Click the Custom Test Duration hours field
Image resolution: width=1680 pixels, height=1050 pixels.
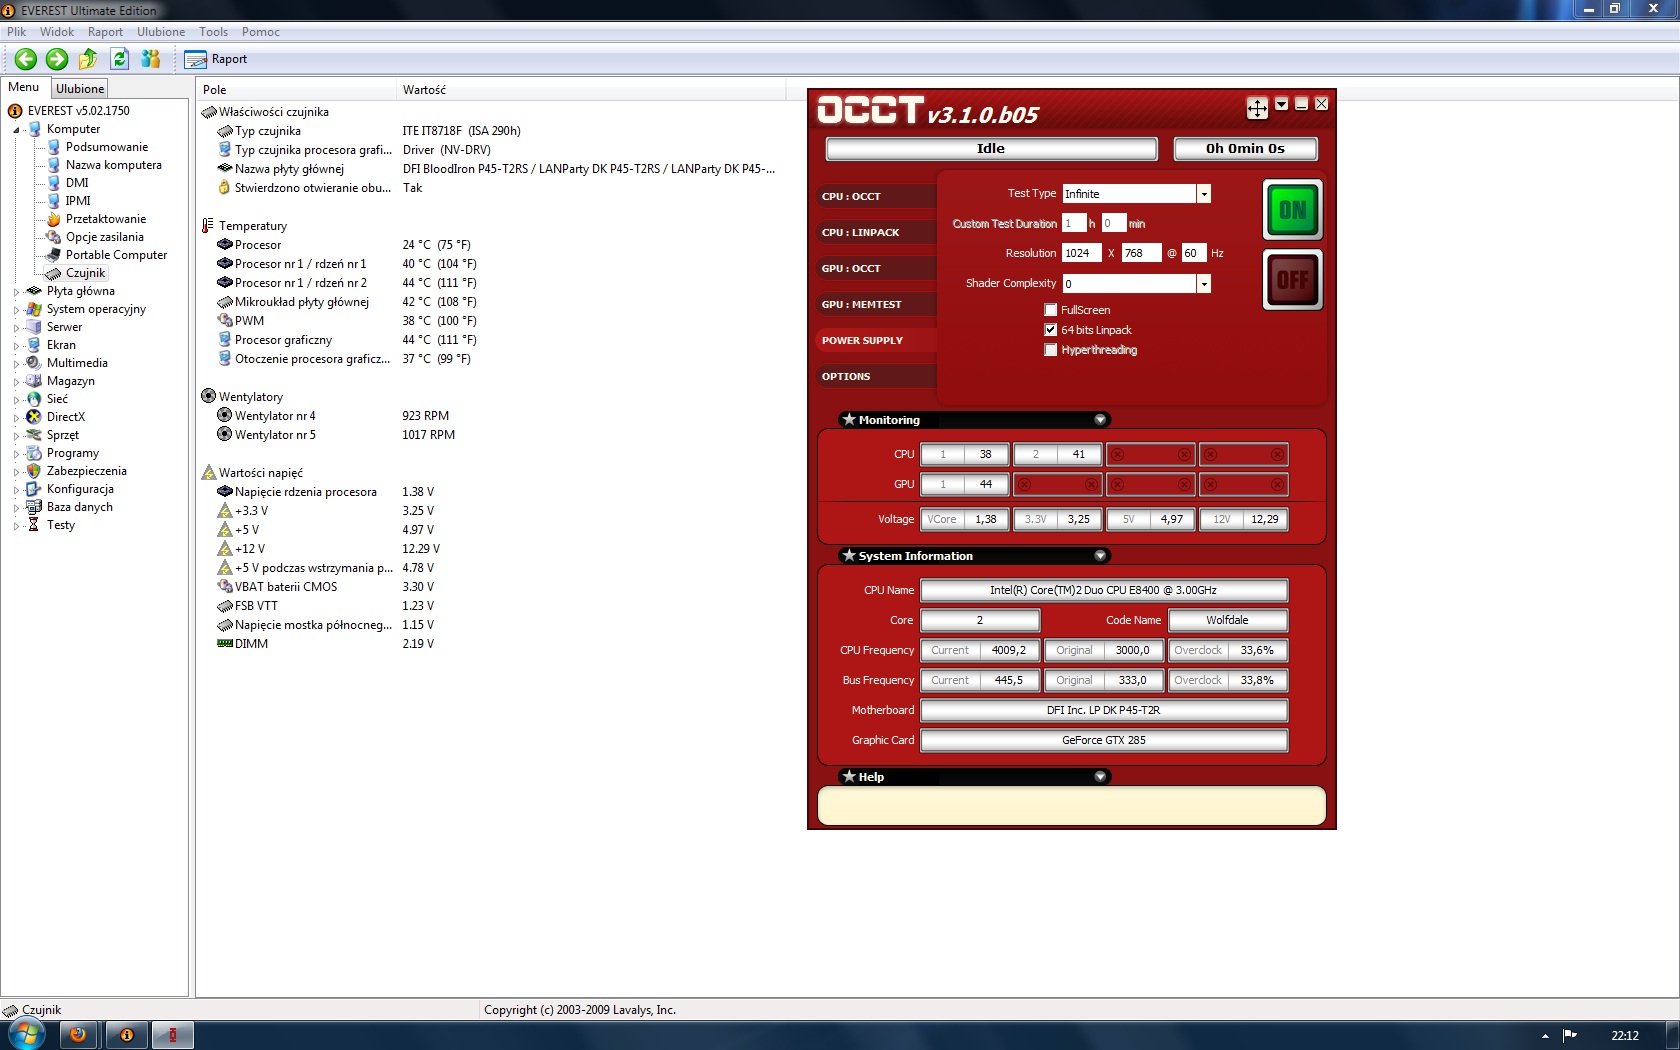pos(1074,224)
